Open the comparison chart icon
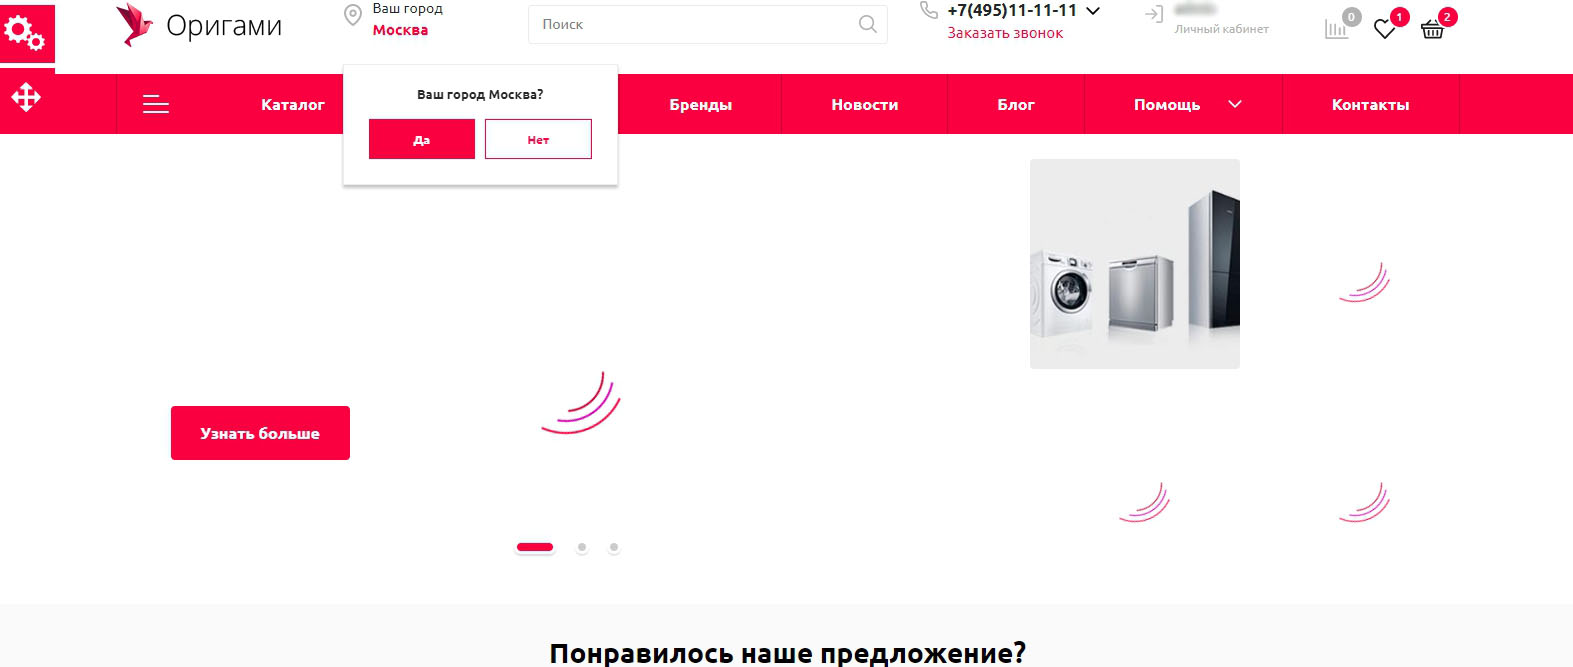This screenshot has width=1573, height=667. coord(1336,29)
